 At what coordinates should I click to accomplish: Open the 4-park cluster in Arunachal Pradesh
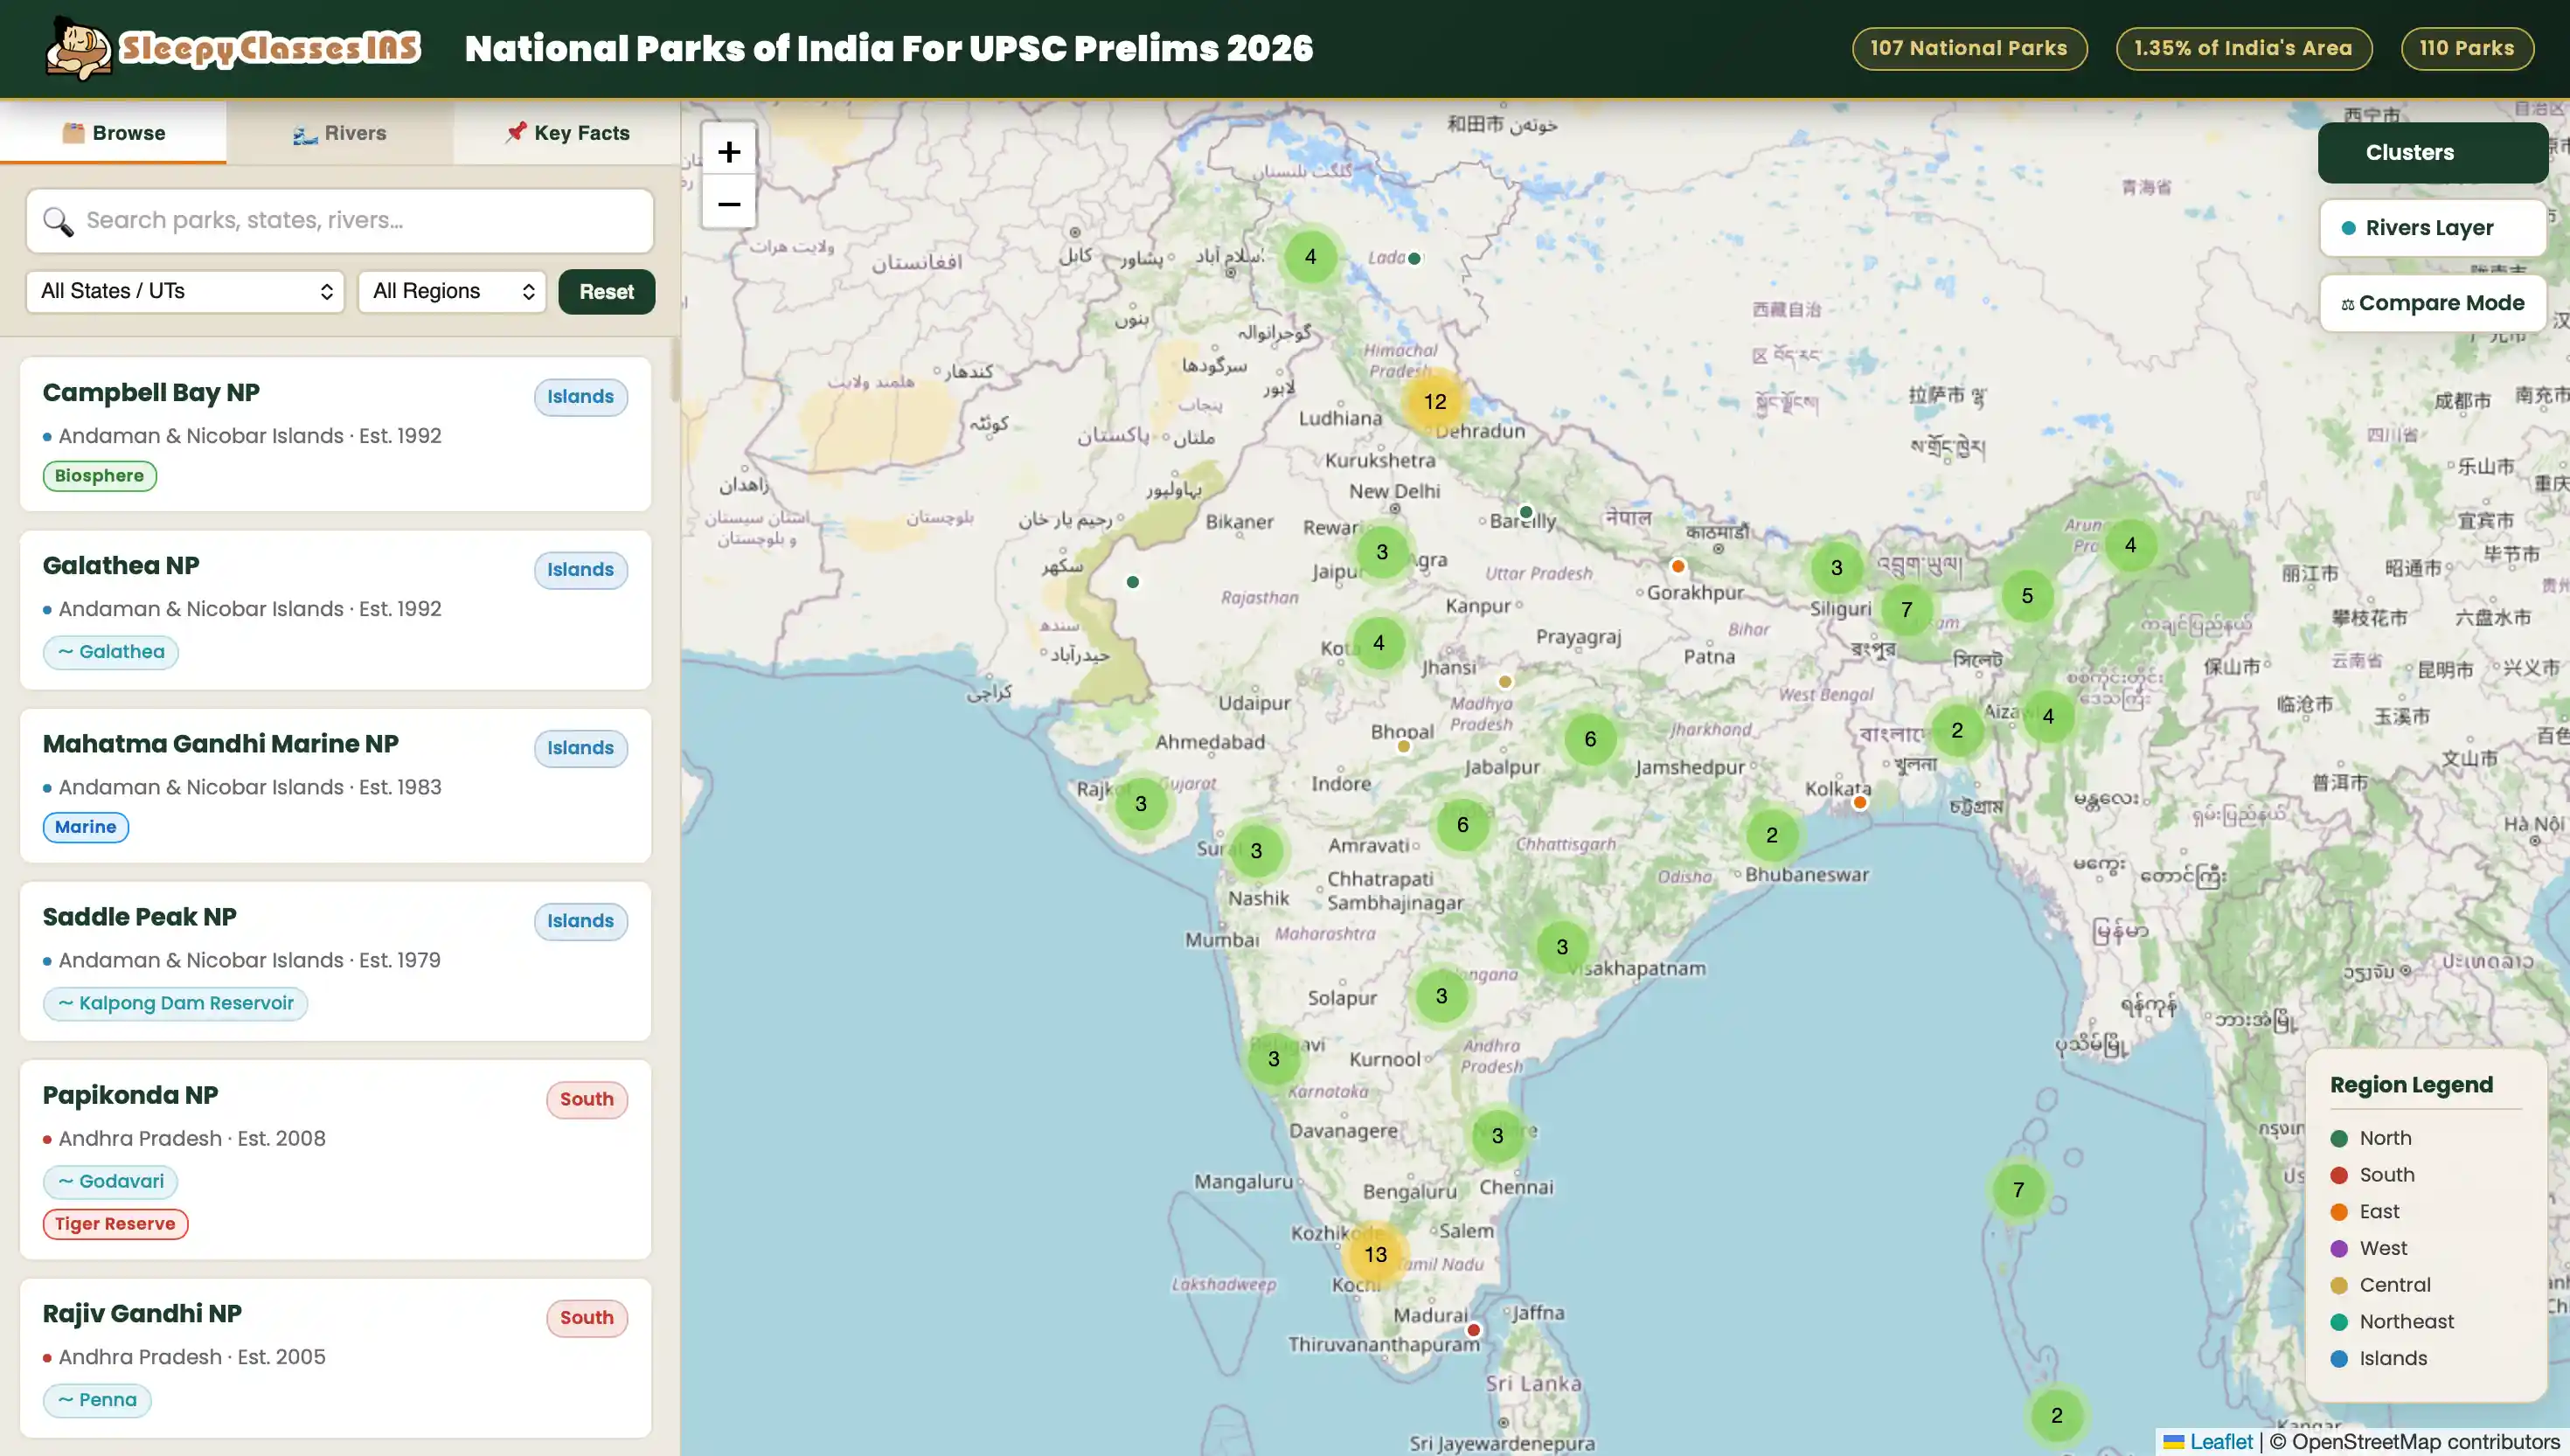[2130, 544]
